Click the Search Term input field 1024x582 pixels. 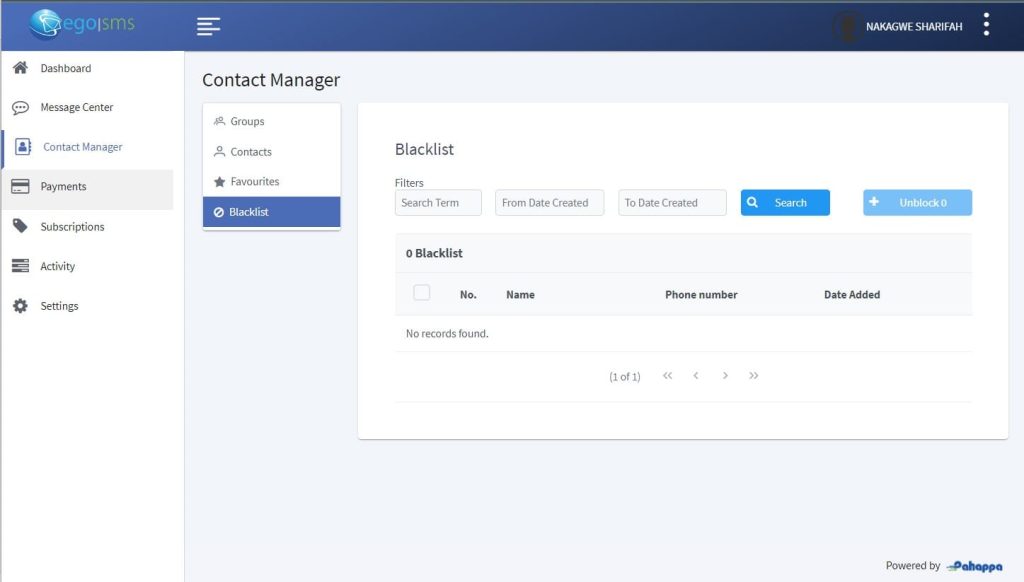click(x=438, y=203)
